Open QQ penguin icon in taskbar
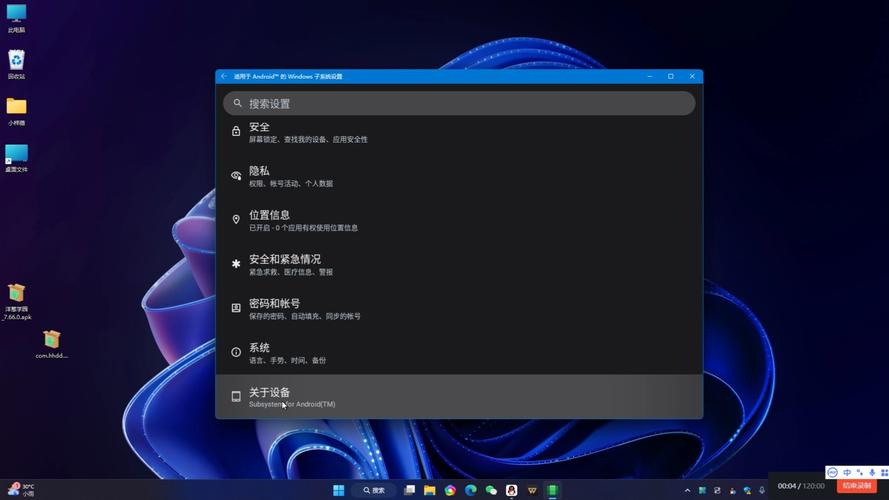Image resolution: width=889 pixels, height=500 pixels. coord(512,490)
